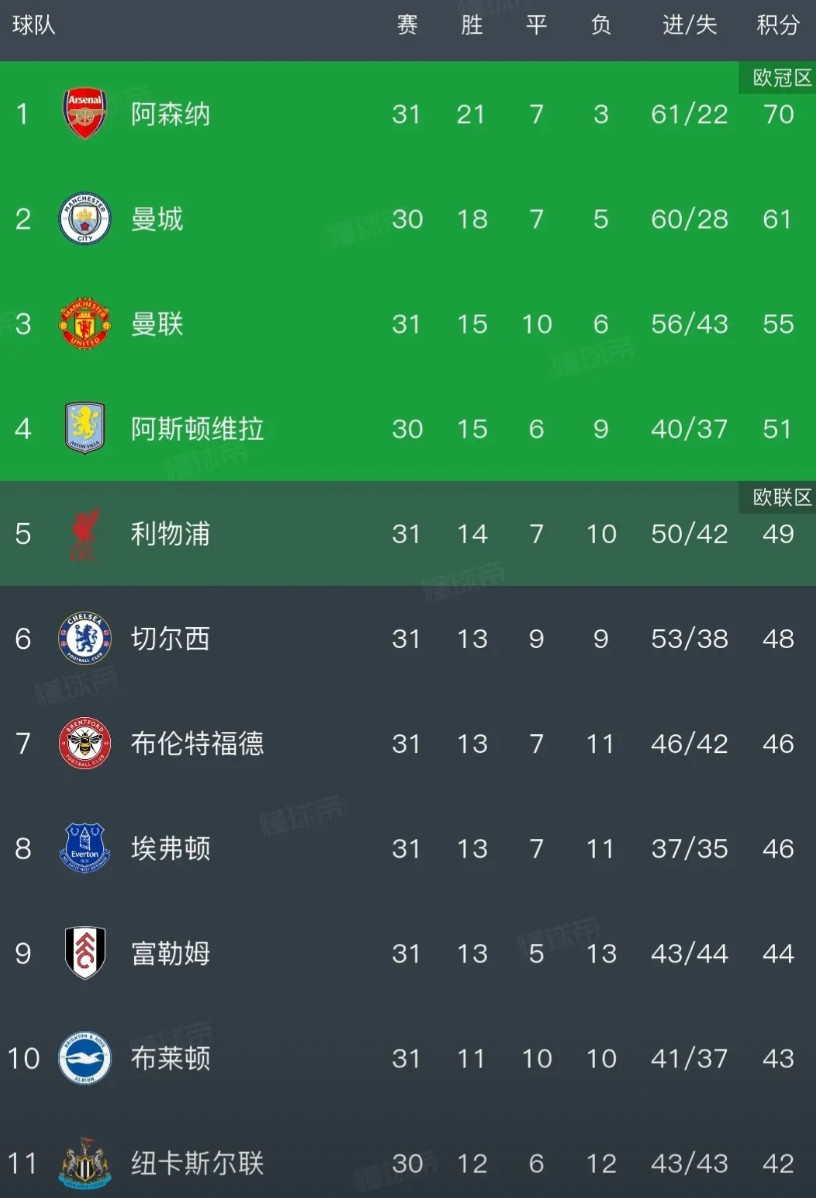Click the Everton club crest
This screenshot has width=816, height=1198.
coord(85,849)
